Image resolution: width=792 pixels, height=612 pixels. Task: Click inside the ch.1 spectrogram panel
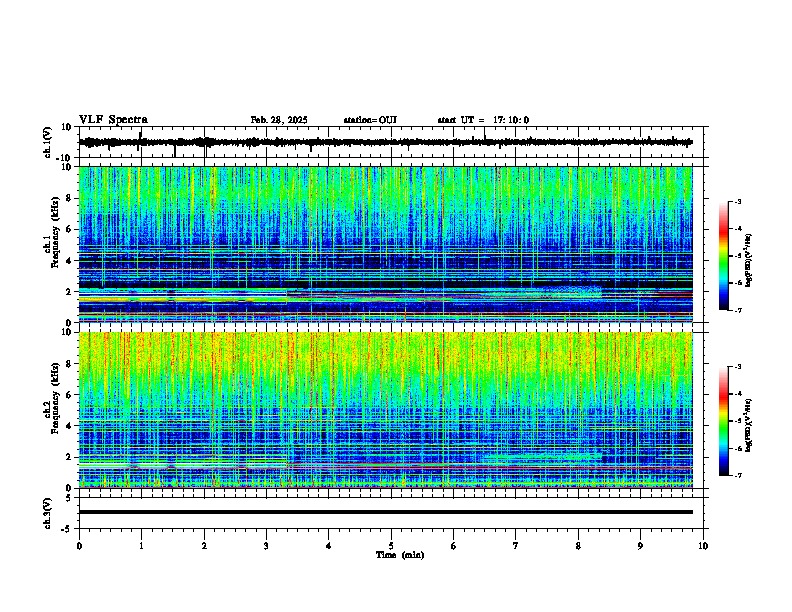coord(386,244)
